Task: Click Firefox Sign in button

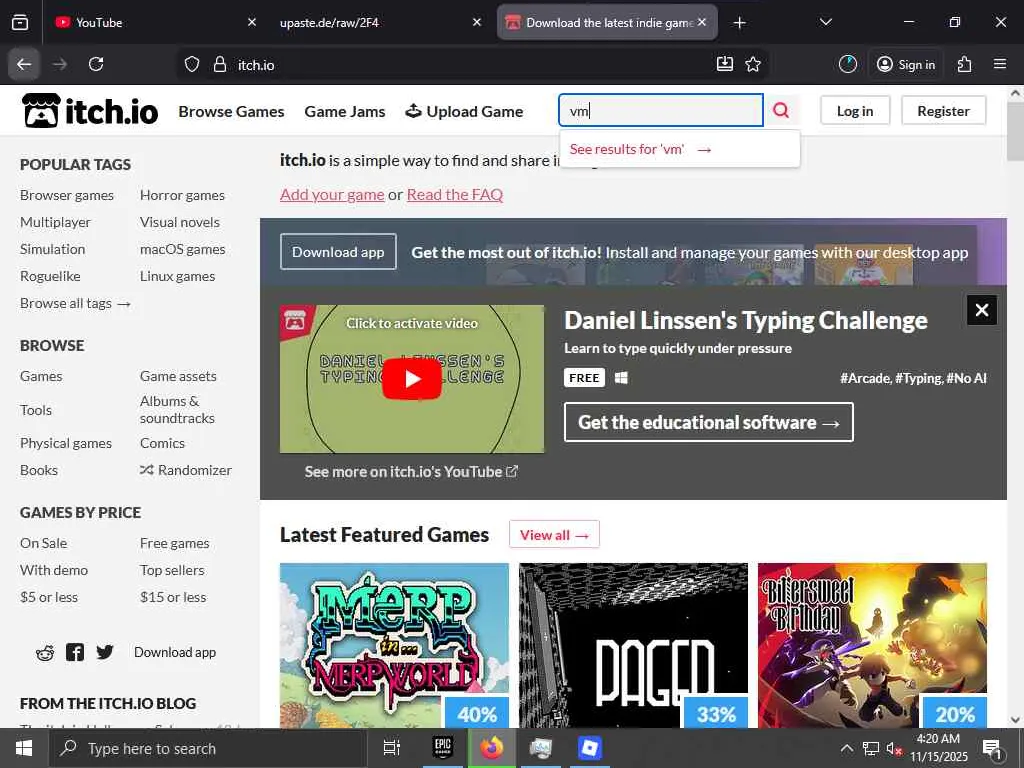Action: [906, 65]
